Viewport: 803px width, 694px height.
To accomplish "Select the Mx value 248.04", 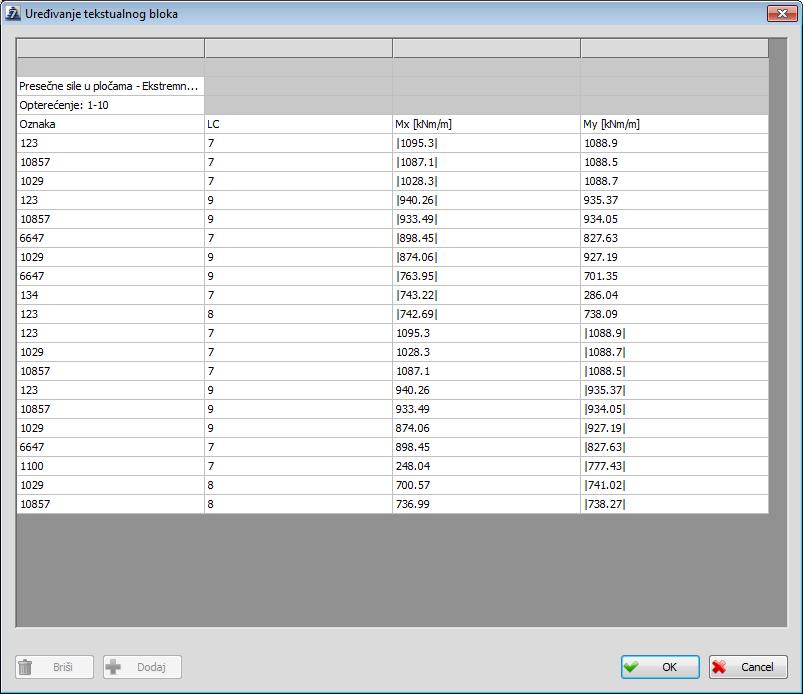I will [487, 466].
